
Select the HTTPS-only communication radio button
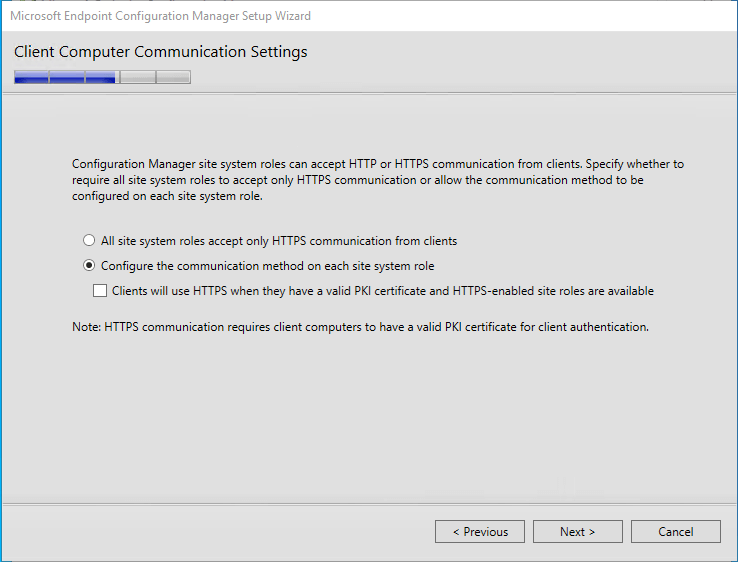coord(88,241)
